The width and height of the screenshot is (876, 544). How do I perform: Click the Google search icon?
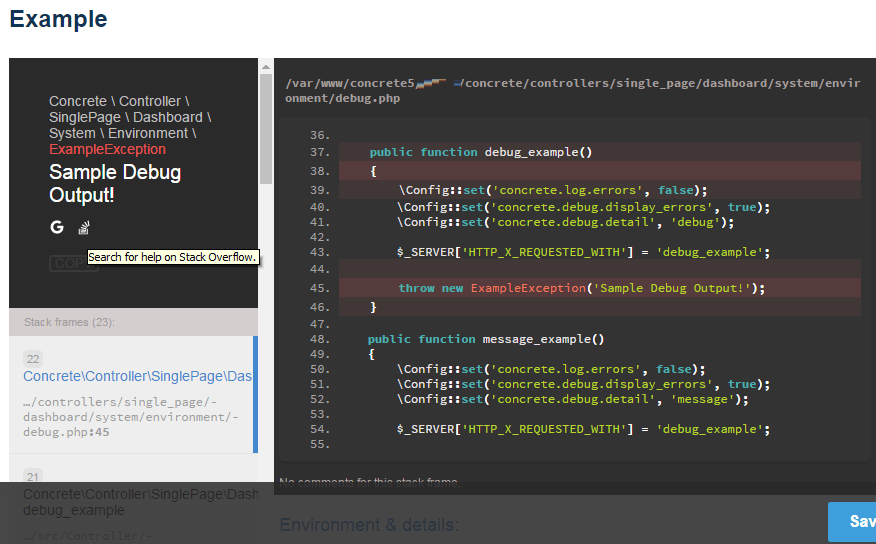click(57, 227)
